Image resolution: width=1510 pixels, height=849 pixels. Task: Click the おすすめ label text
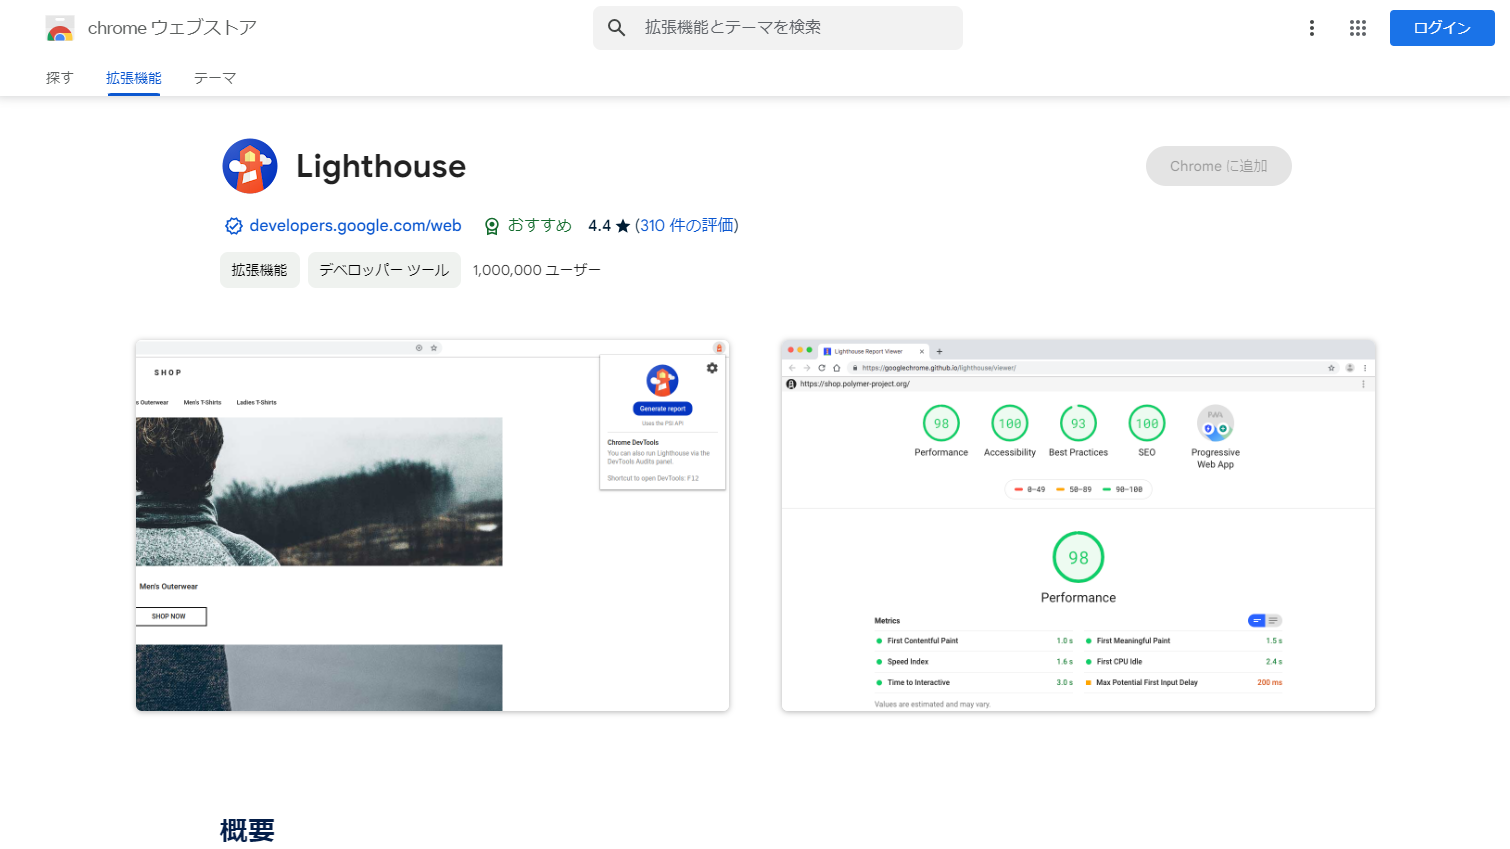pyautogui.click(x=540, y=226)
